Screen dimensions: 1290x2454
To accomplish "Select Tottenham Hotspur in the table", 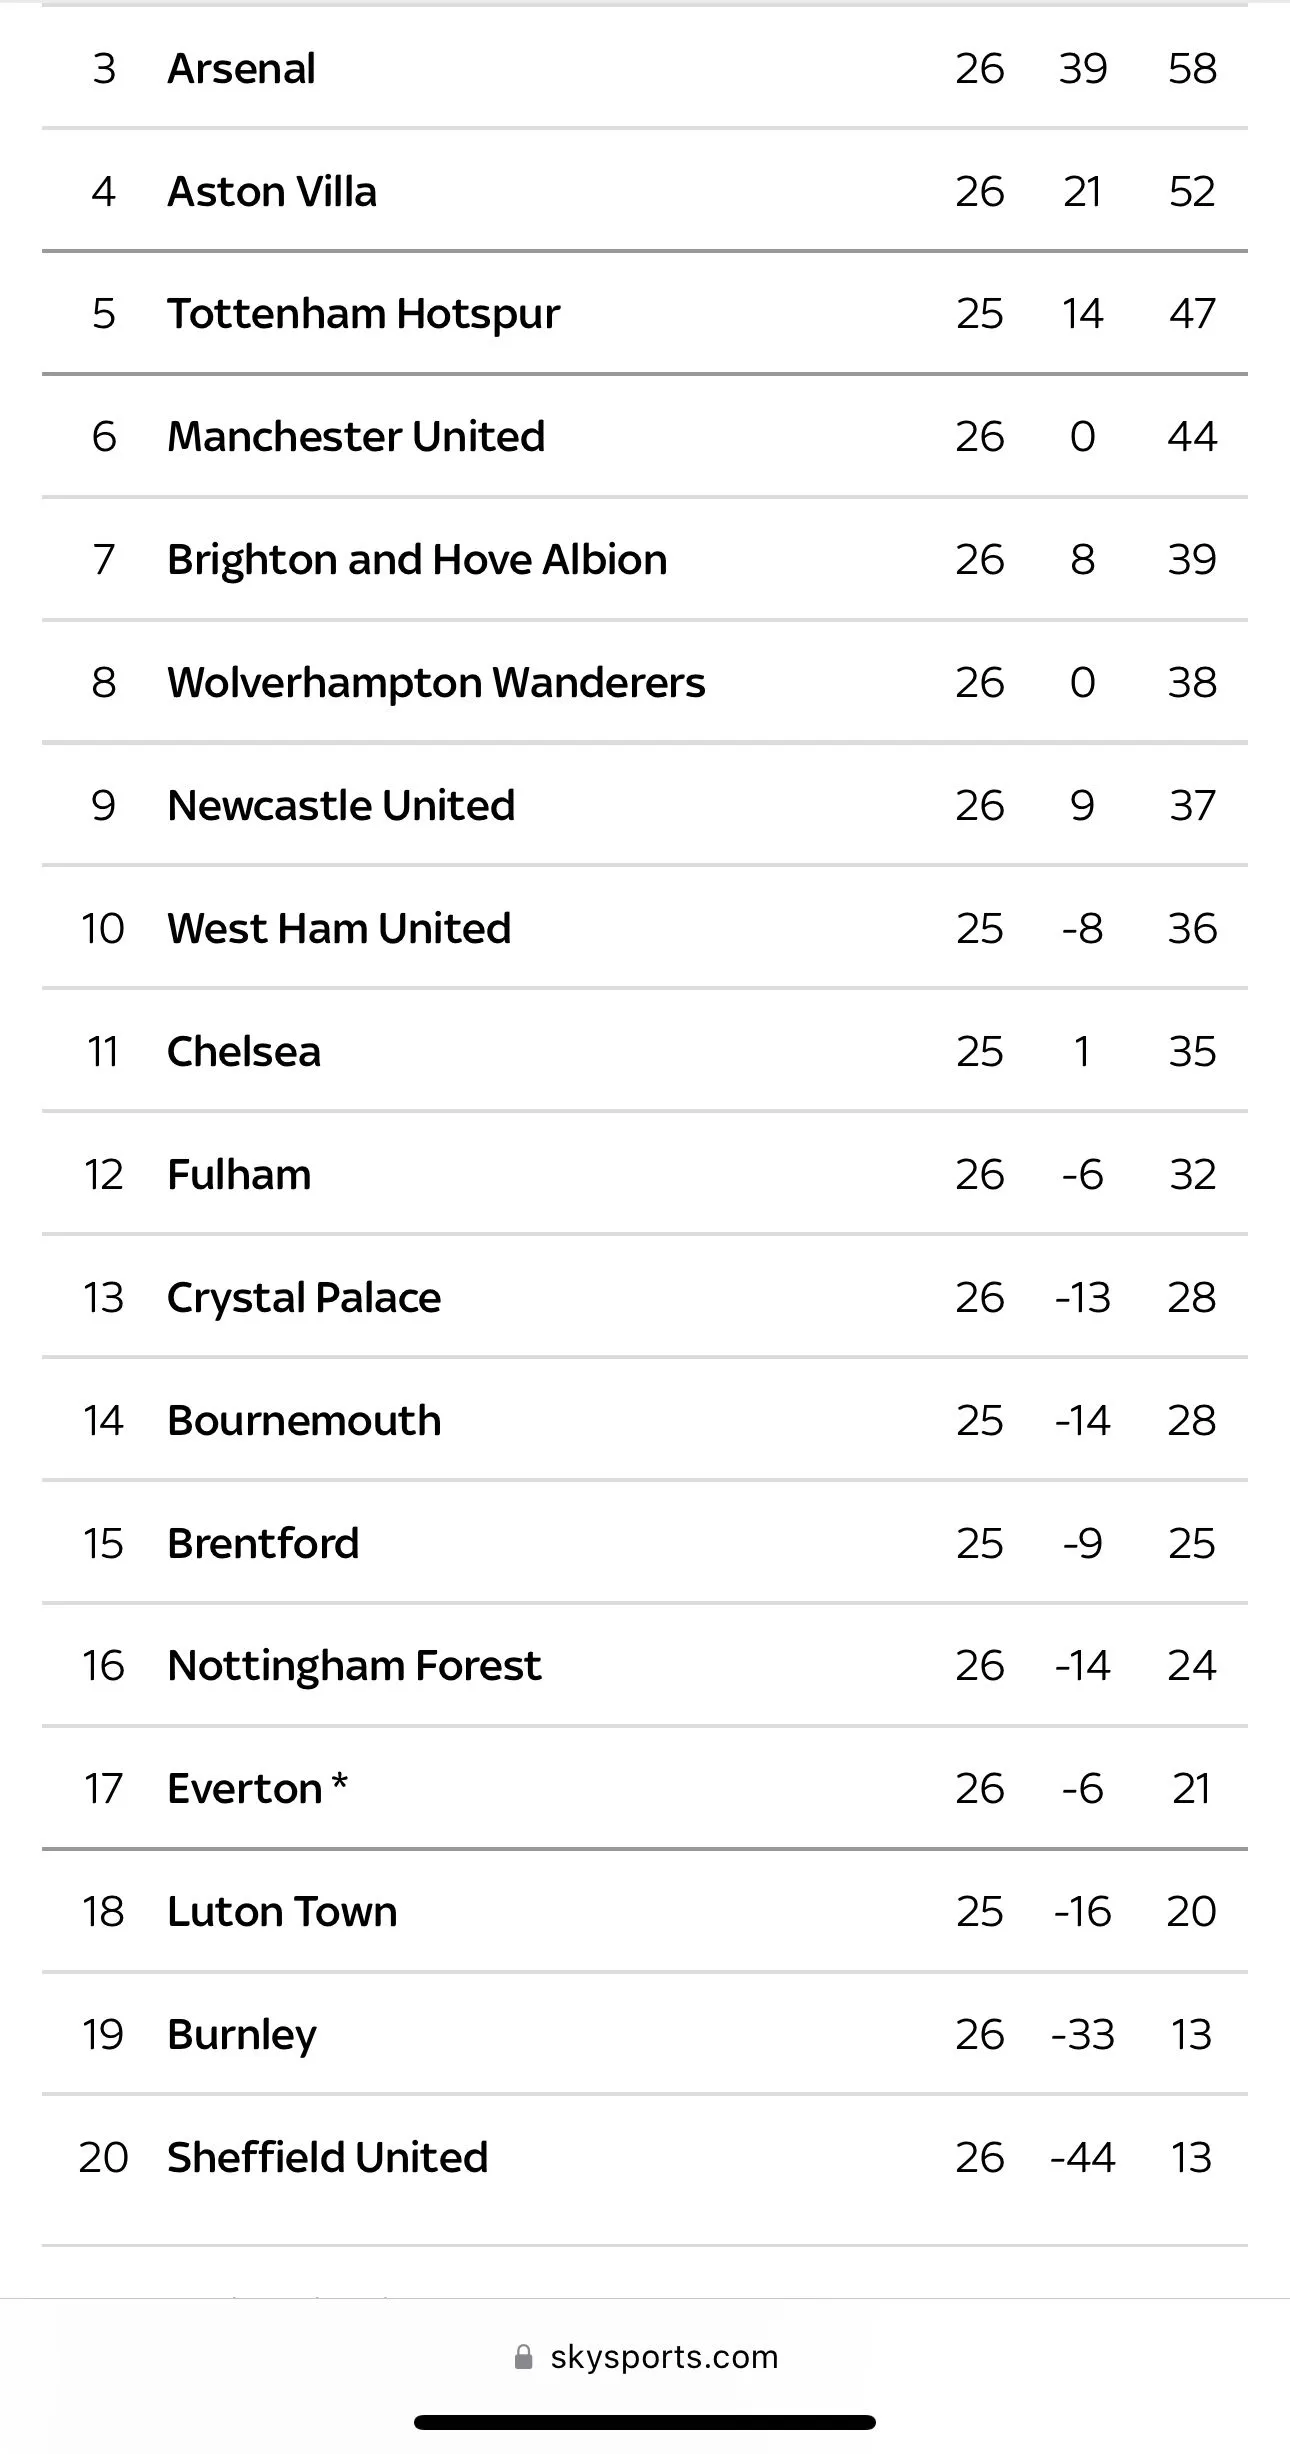I will pos(363,313).
